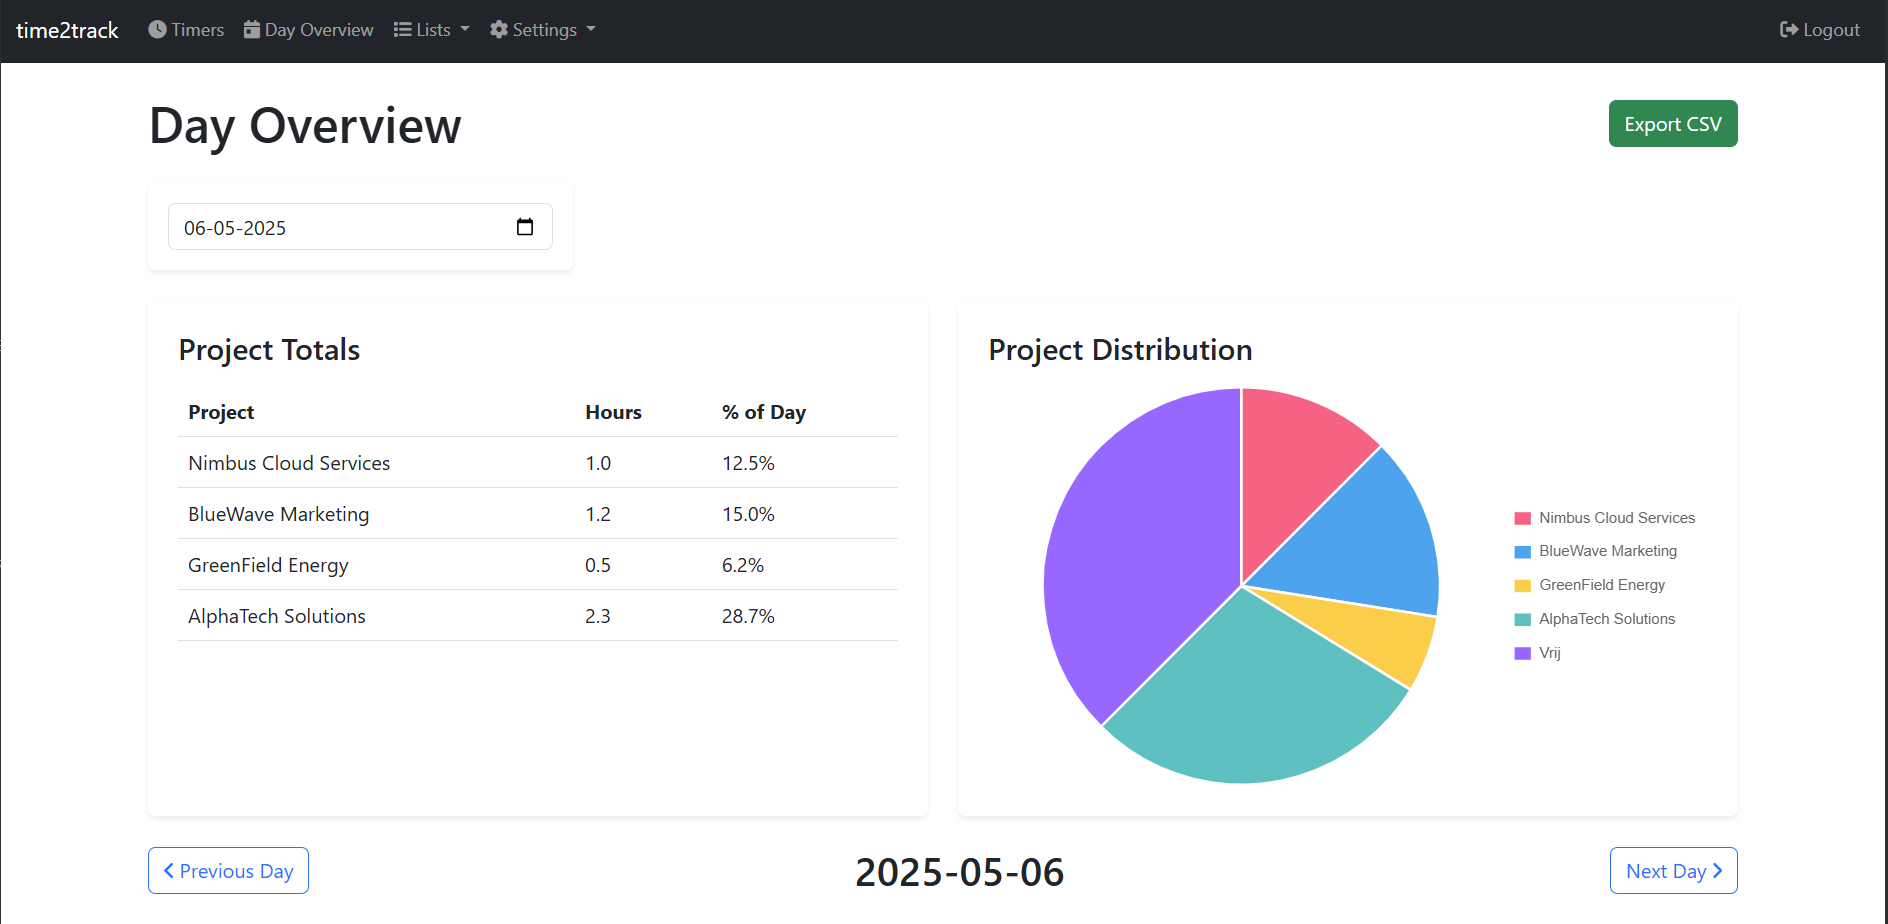Select the Nimbus Cloud Services table row name
The height and width of the screenshot is (924, 1888).
(x=289, y=463)
